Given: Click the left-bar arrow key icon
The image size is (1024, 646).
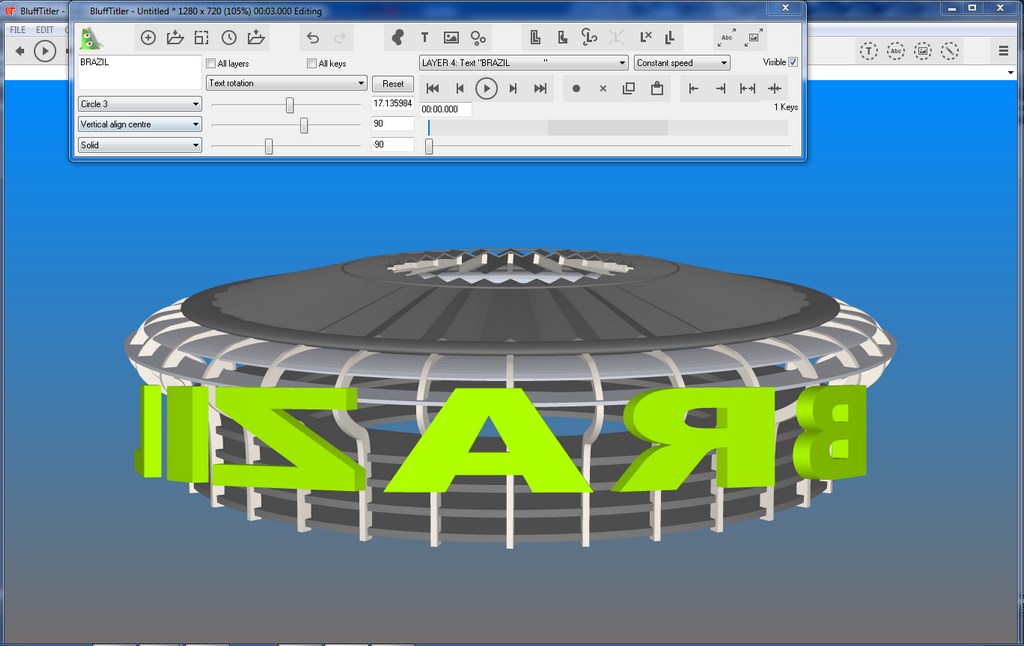Looking at the screenshot, I should pos(694,89).
